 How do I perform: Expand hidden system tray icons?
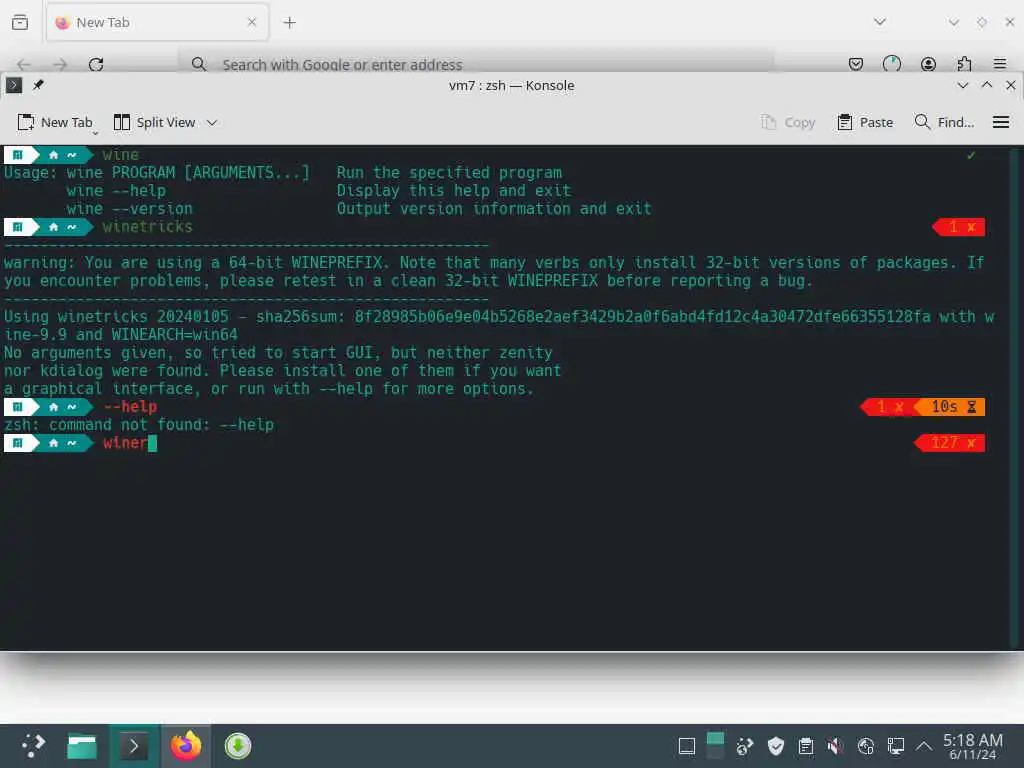coord(923,746)
